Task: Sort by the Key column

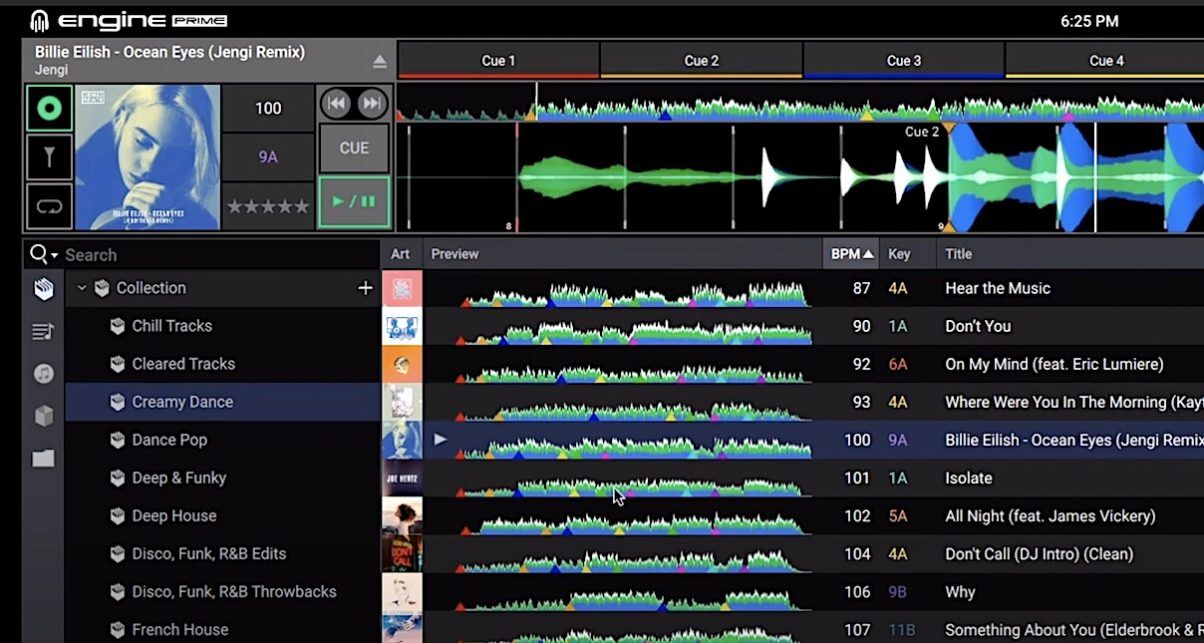Action: [x=908, y=254]
